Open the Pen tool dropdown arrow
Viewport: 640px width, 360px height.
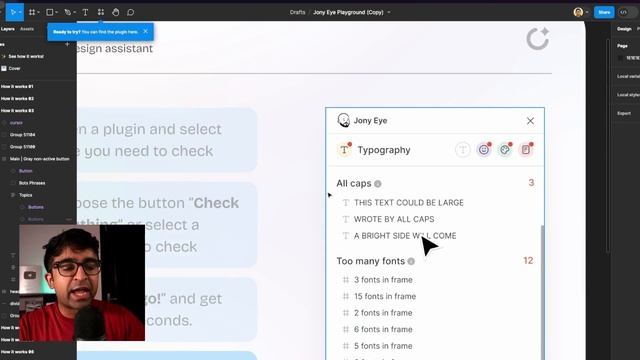(74, 13)
